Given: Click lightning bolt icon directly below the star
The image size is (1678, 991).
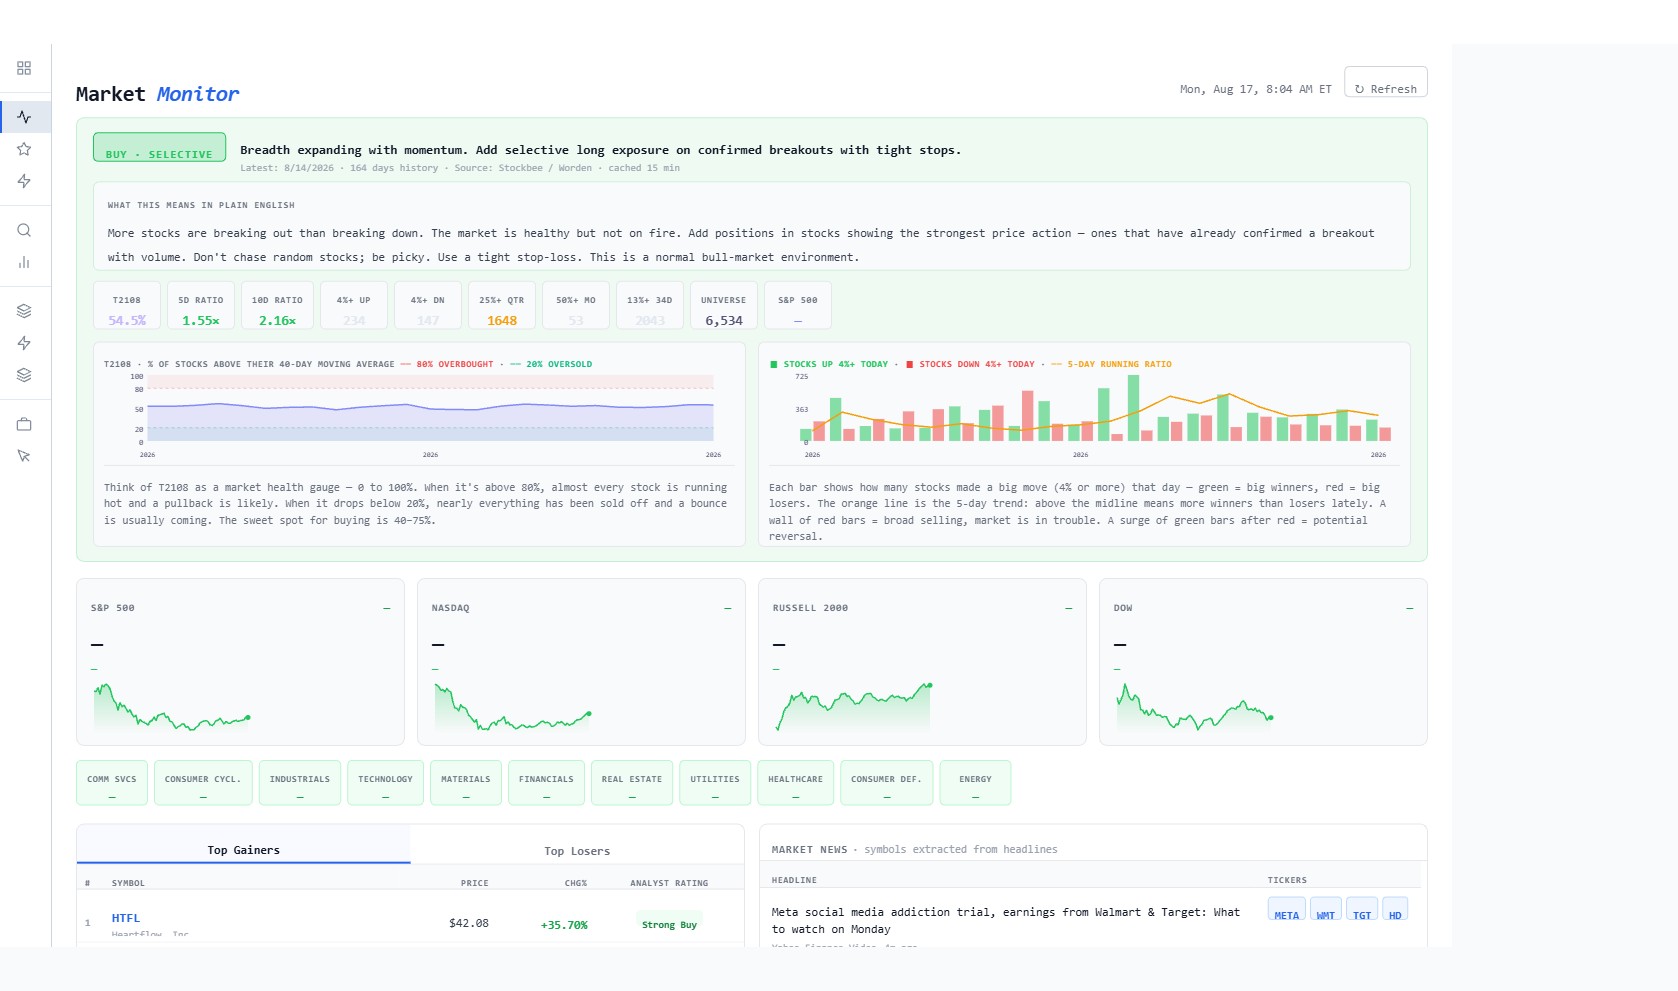Looking at the screenshot, I should coord(24,181).
